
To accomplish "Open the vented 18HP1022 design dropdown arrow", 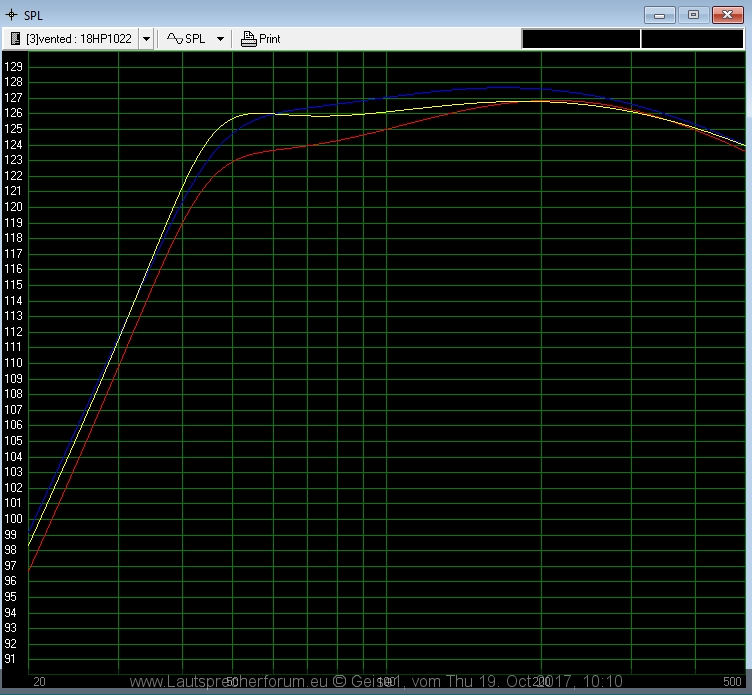I will 147,39.
